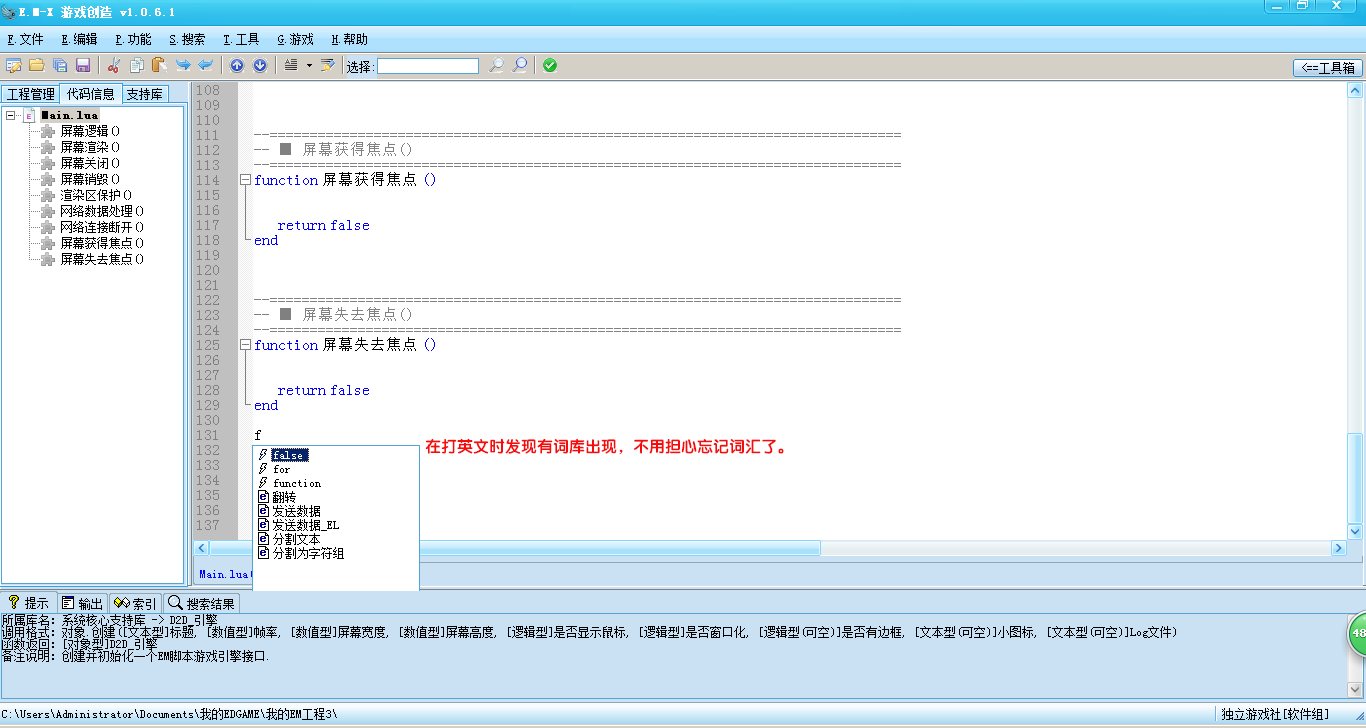
Task: Collapse the Main.lua tree node
Action: [11, 115]
